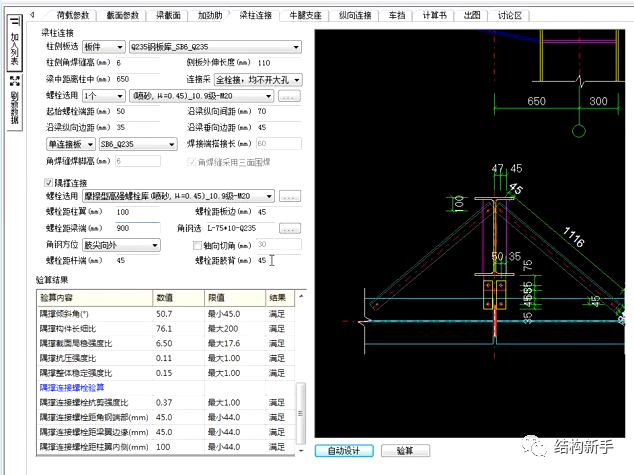The width and height of the screenshot is (634, 475).
Task: Click the 螺栓距梁端 field showing 900
Action: (x=137, y=228)
